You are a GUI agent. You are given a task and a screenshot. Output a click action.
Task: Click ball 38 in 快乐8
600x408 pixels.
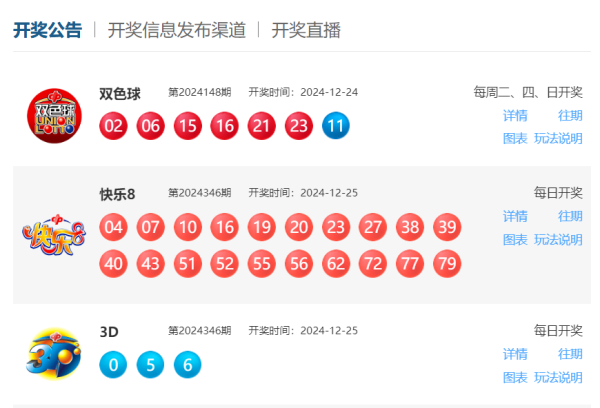[410, 227]
